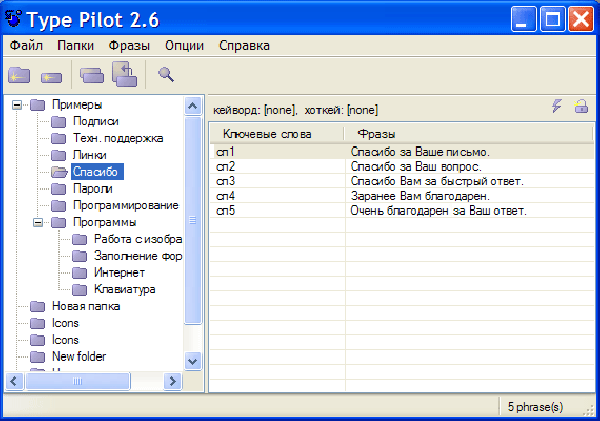600x421 pixels.
Task: Open the Фразы menu
Action: [129, 46]
